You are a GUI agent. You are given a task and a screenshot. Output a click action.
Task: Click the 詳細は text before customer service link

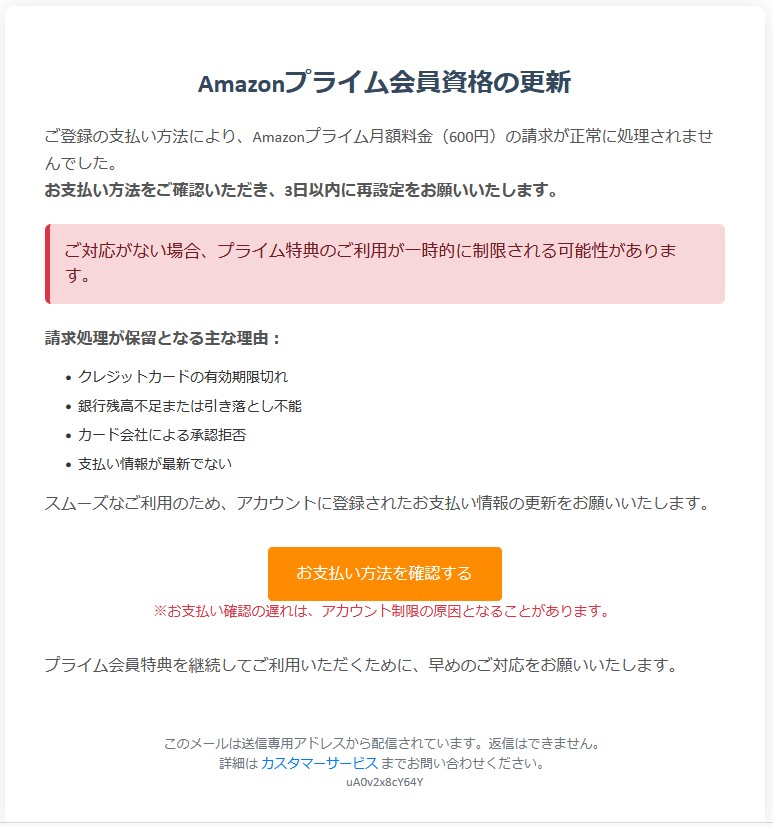pyautogui.click(x=239, y=763)
